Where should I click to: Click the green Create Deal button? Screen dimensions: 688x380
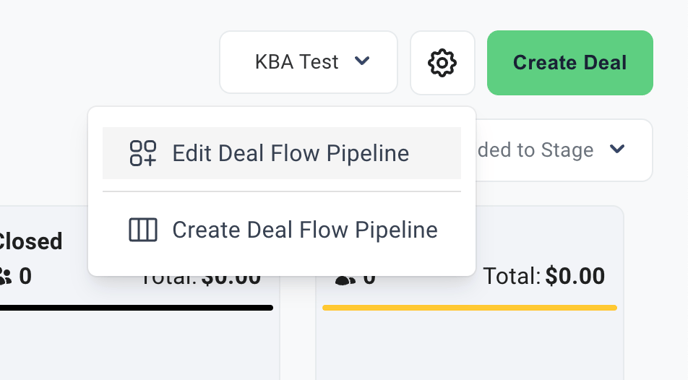[570, 63]
